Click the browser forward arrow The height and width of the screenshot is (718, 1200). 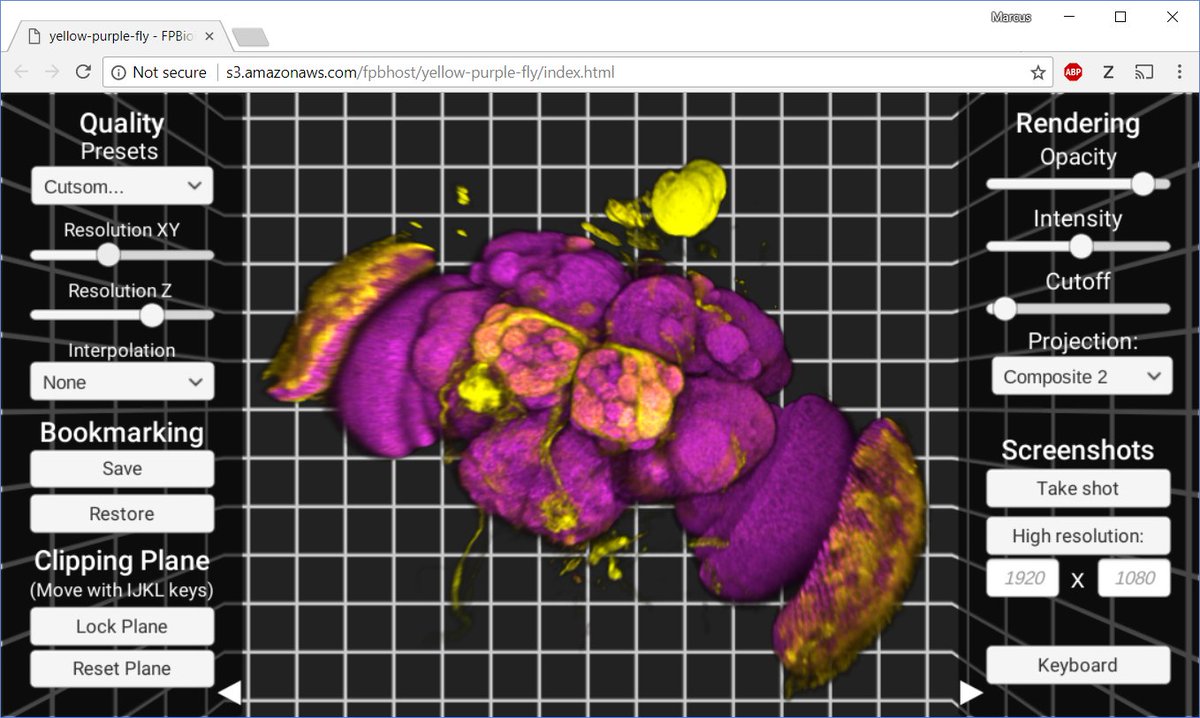click(52, 72)
